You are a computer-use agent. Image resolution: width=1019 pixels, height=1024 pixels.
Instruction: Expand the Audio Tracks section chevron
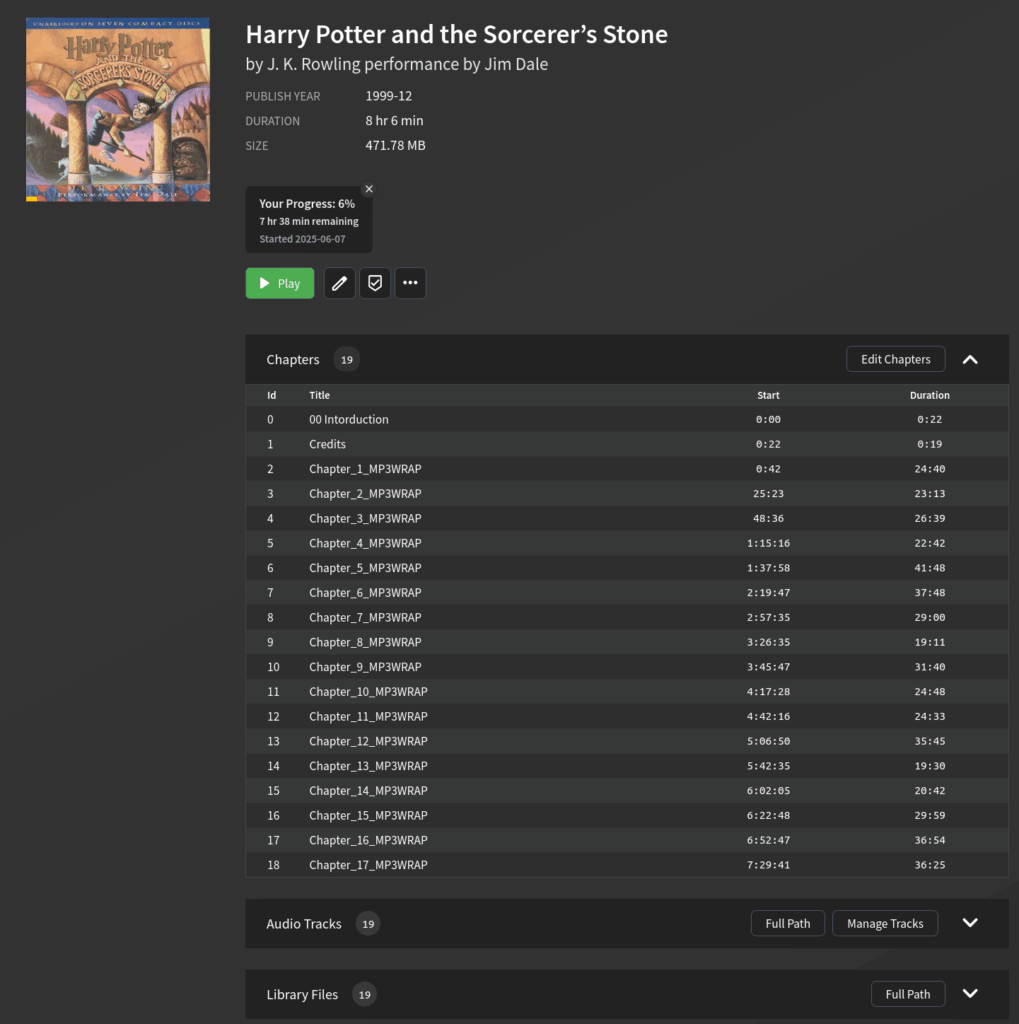click(x=970, y=923)
